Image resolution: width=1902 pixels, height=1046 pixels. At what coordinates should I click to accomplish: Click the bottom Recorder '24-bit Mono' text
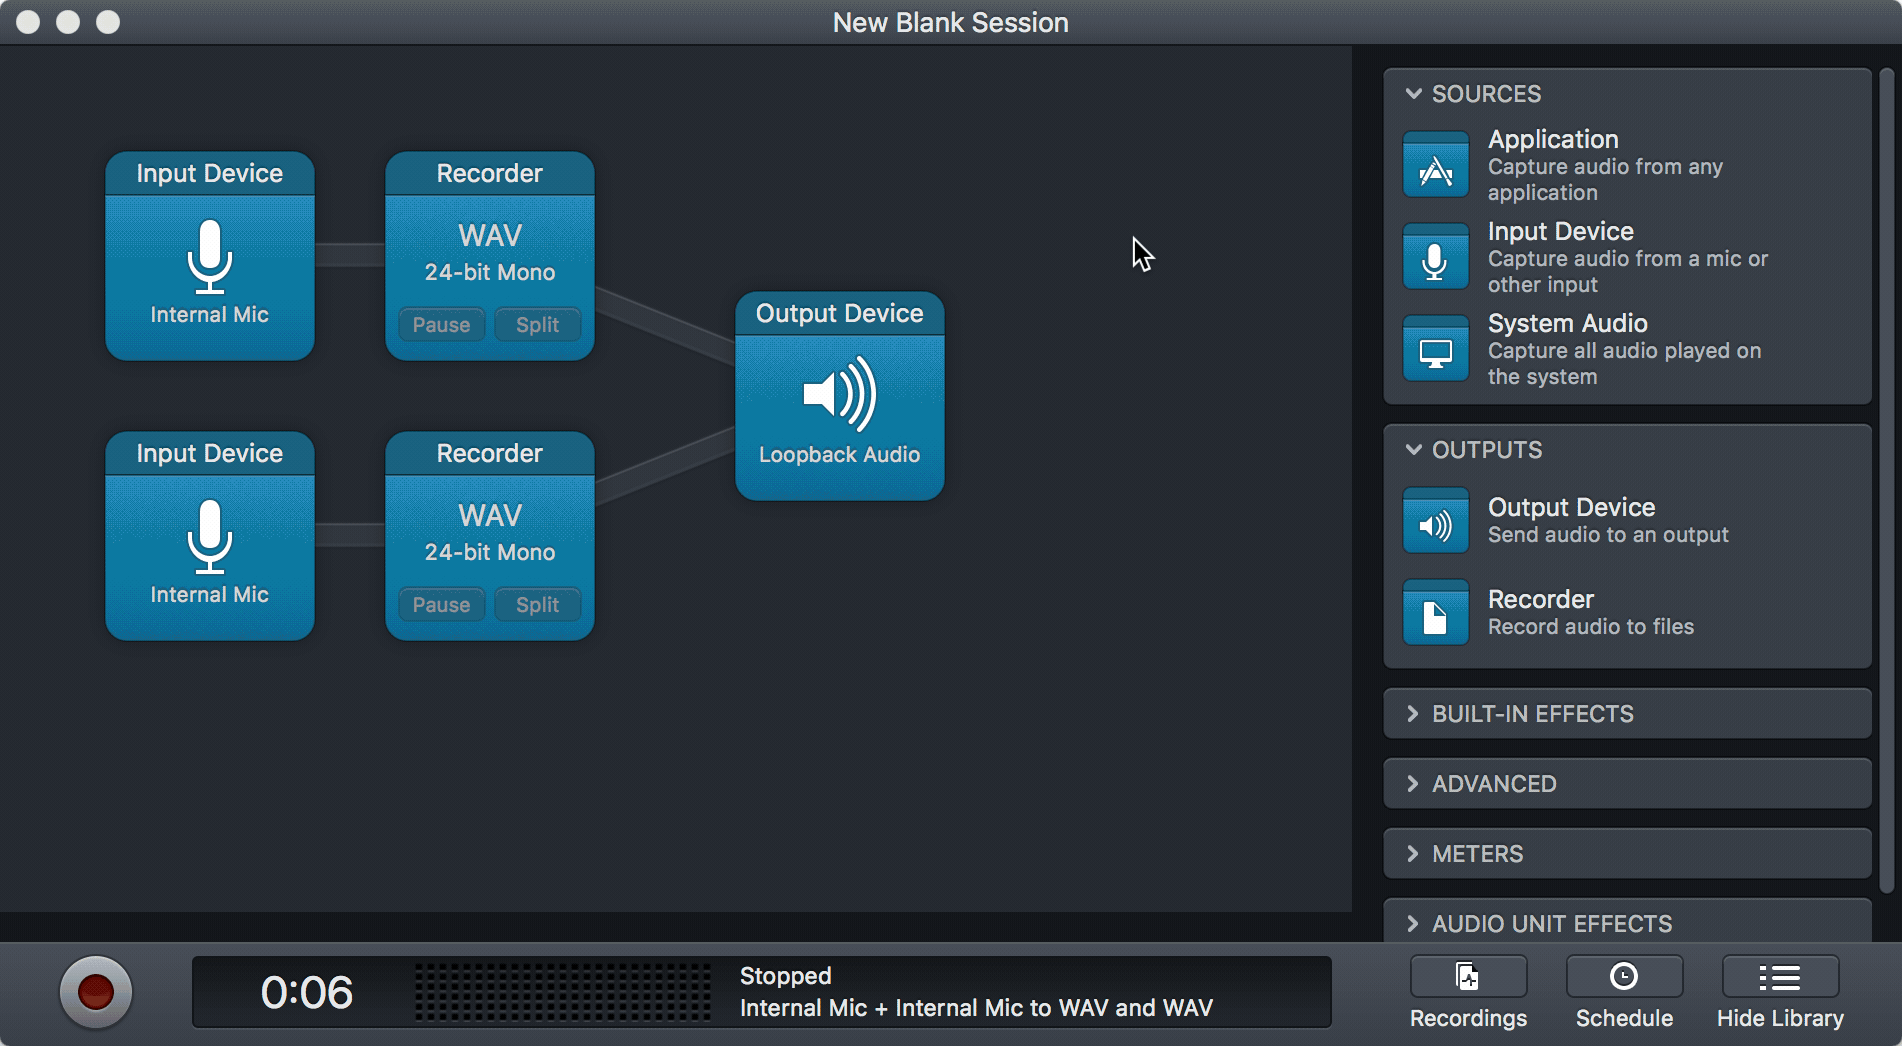(x=490, y=553)
